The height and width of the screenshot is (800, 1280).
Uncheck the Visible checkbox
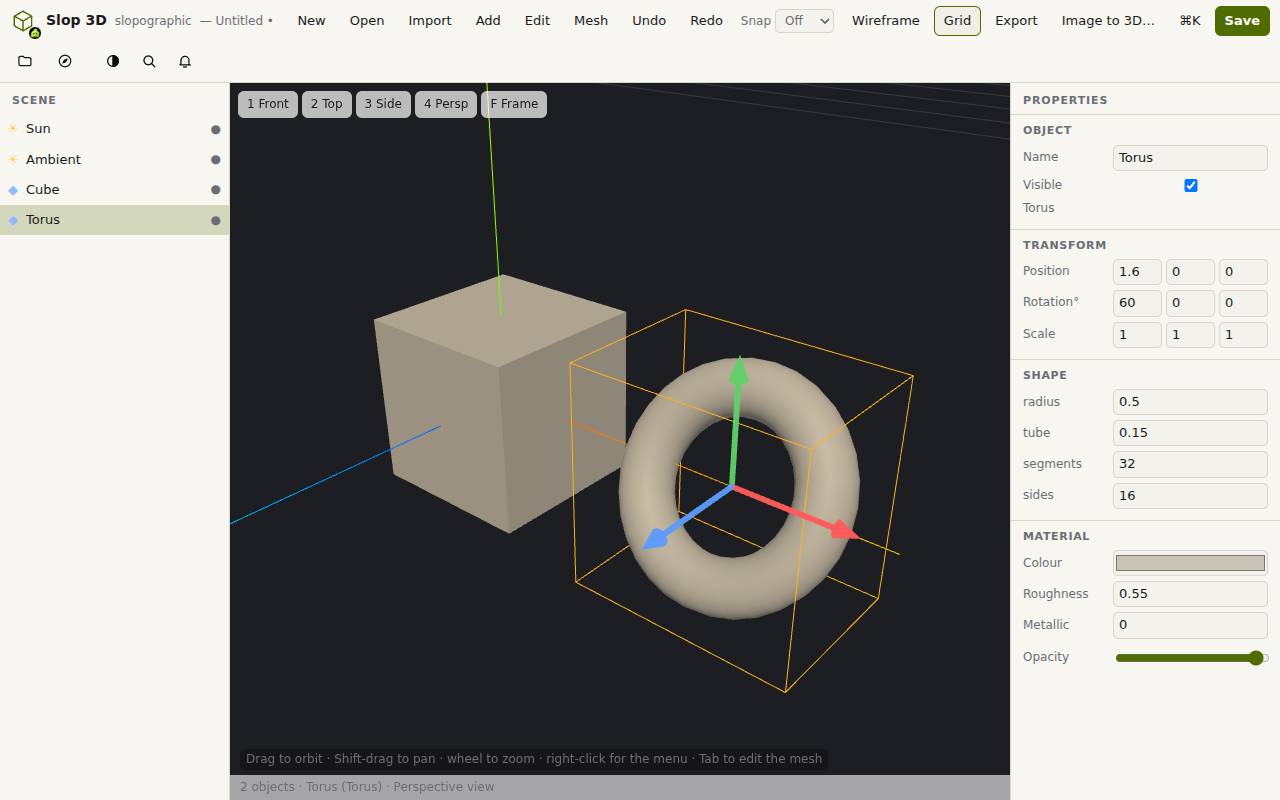click(x=1190, y=185)
